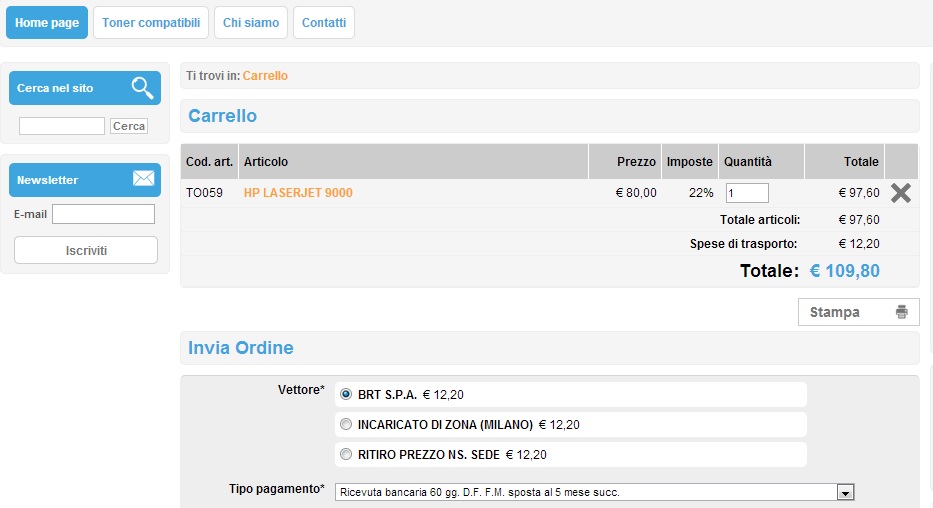
Task: Navigate to Contatti menu item
Action: (x=324, y=23)
